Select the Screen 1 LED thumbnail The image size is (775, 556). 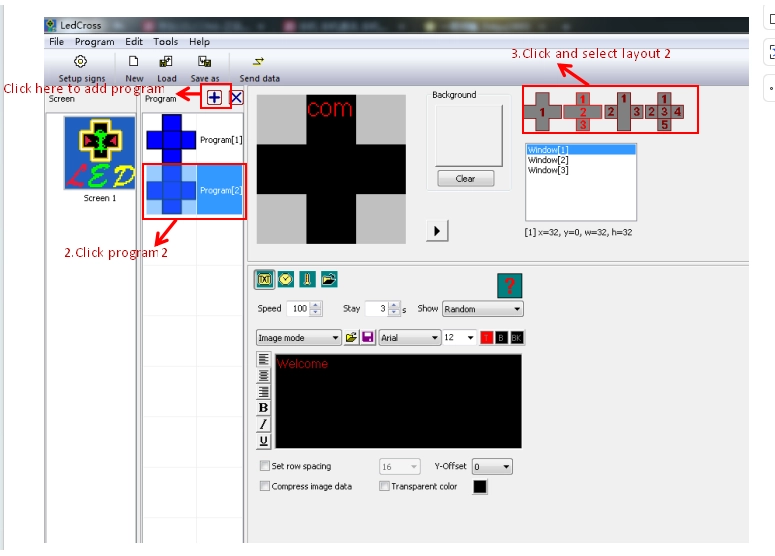(99, 153)
